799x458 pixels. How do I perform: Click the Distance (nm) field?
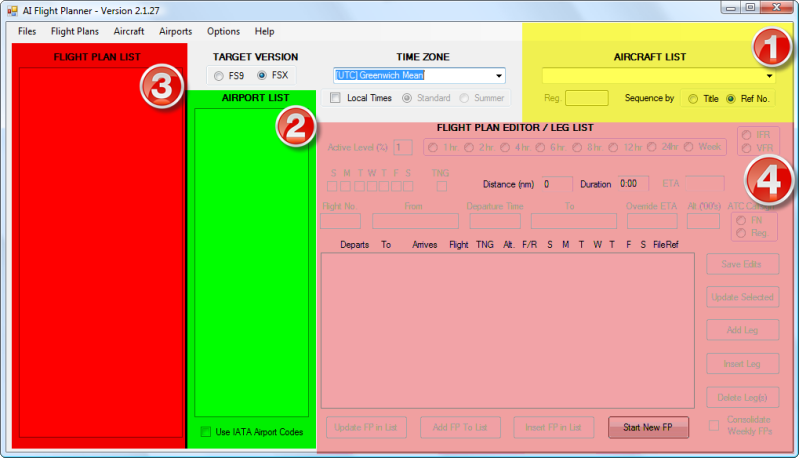(557, 184)
